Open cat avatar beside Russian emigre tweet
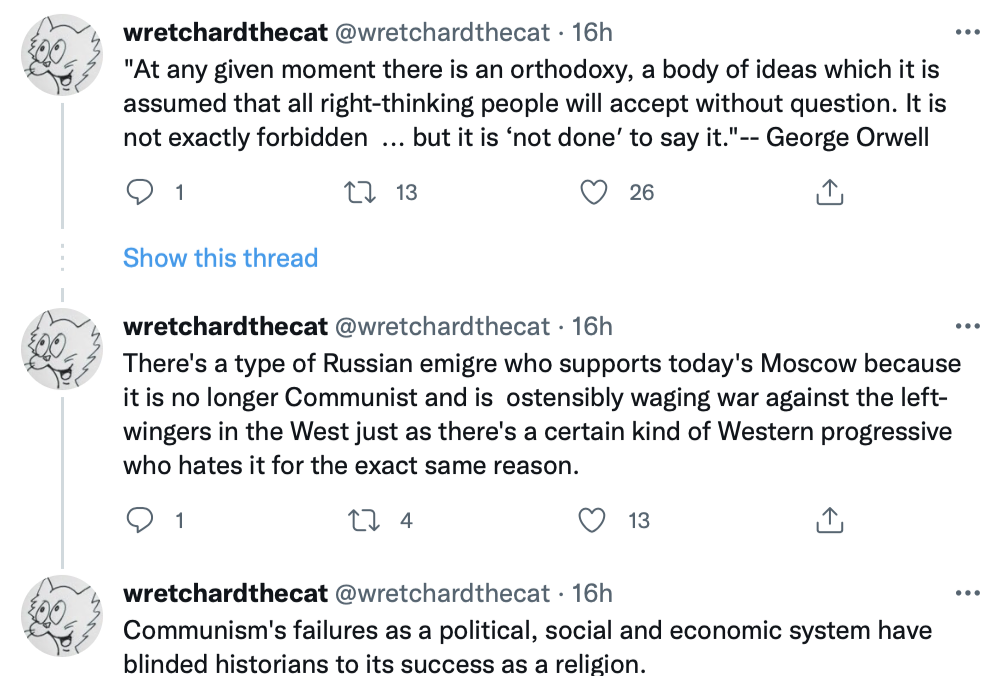Screen dimensions: 1000x676 pos(62,350)
